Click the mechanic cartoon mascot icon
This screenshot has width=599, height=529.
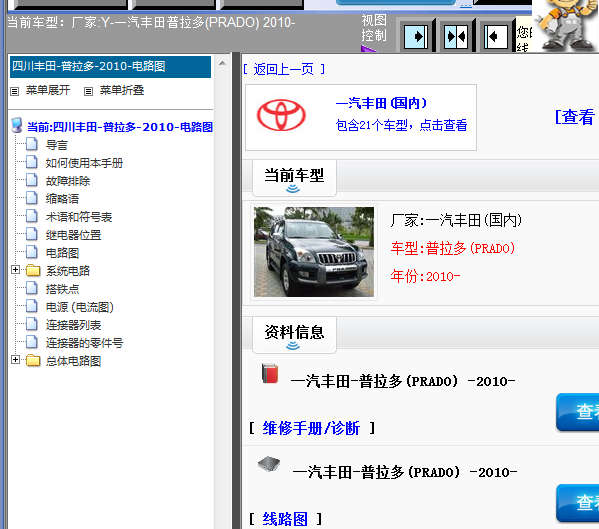pos(565,25)
